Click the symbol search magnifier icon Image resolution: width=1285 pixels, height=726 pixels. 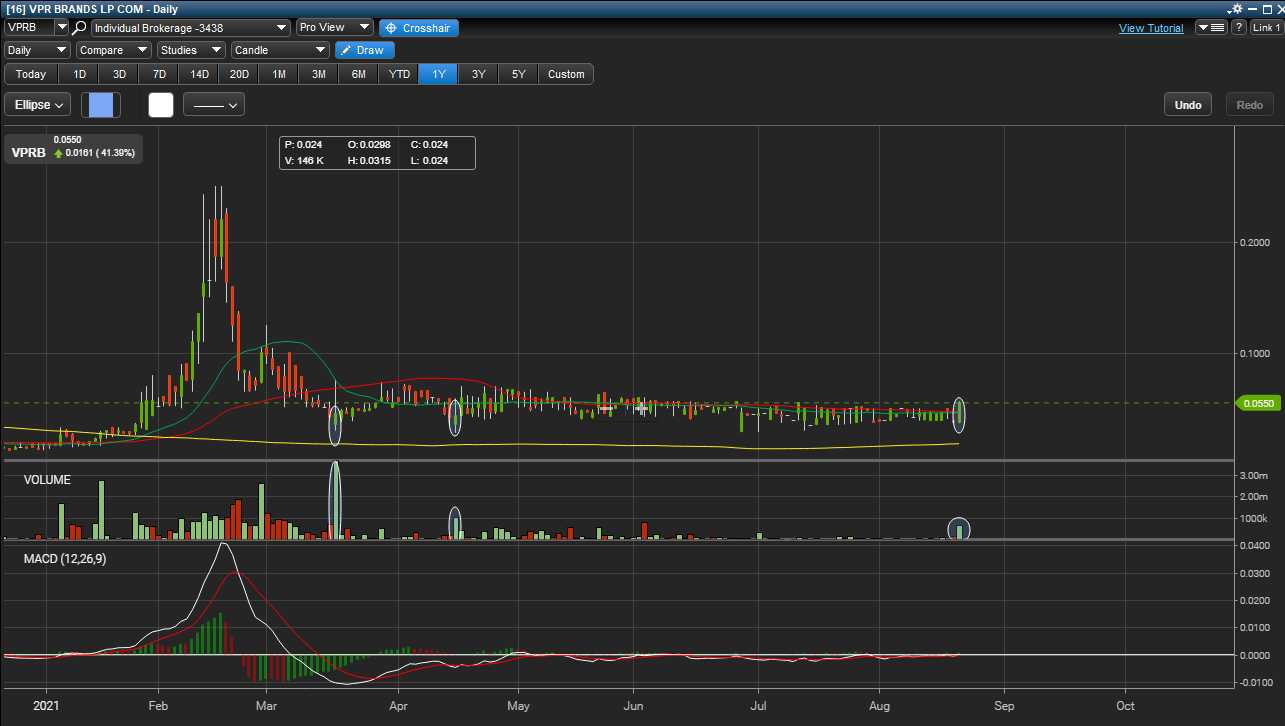coord(79,28)
